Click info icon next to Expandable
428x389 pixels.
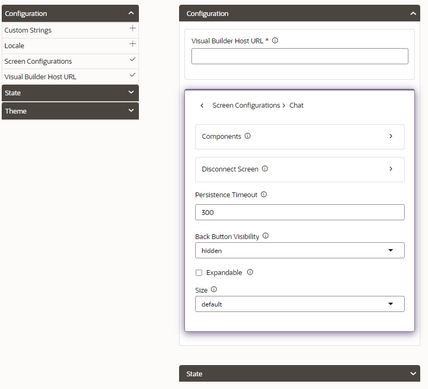(250, 272)
